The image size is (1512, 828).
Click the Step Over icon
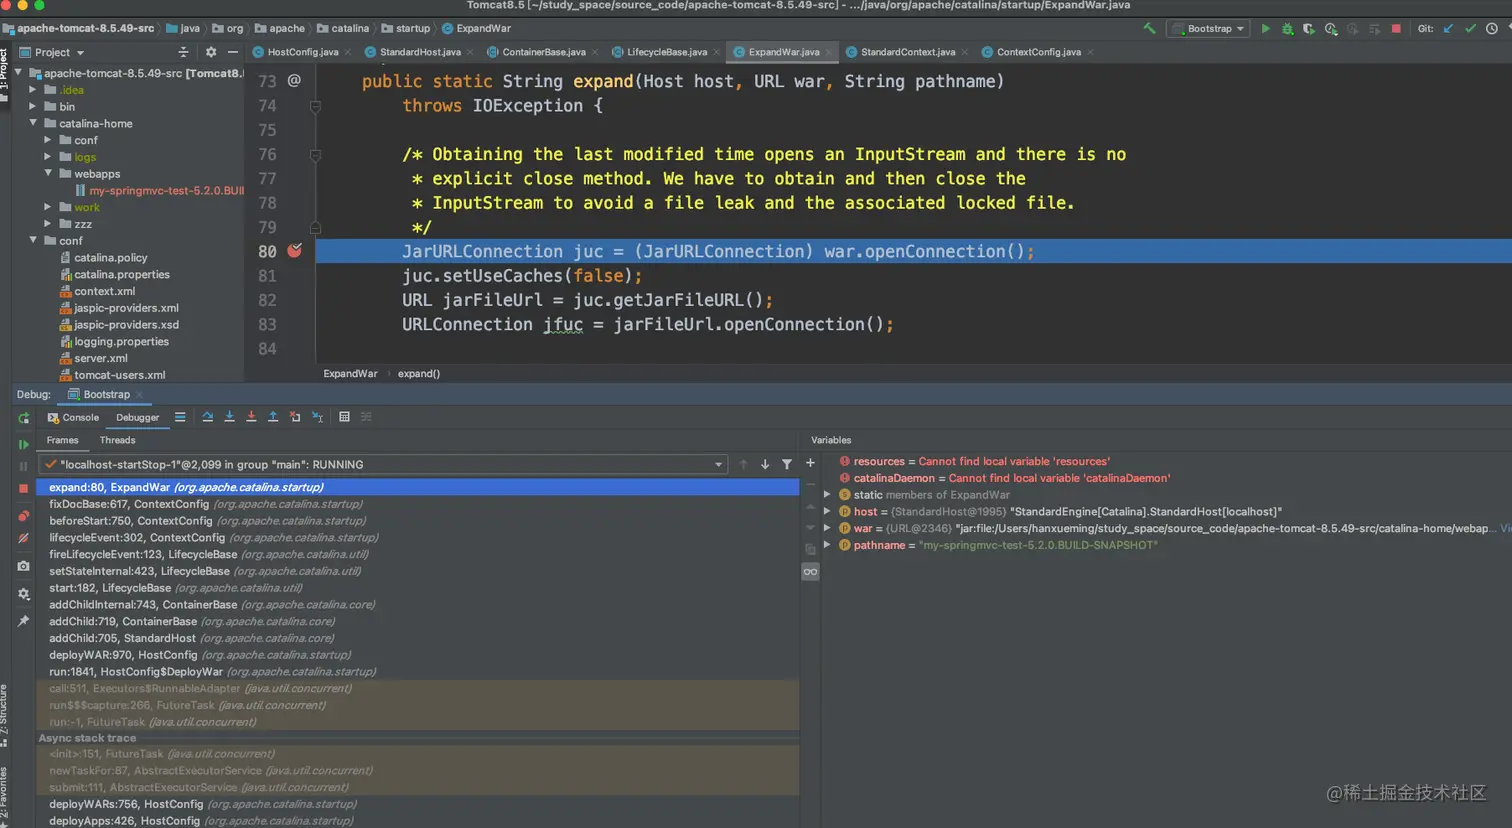click(208, 417)
